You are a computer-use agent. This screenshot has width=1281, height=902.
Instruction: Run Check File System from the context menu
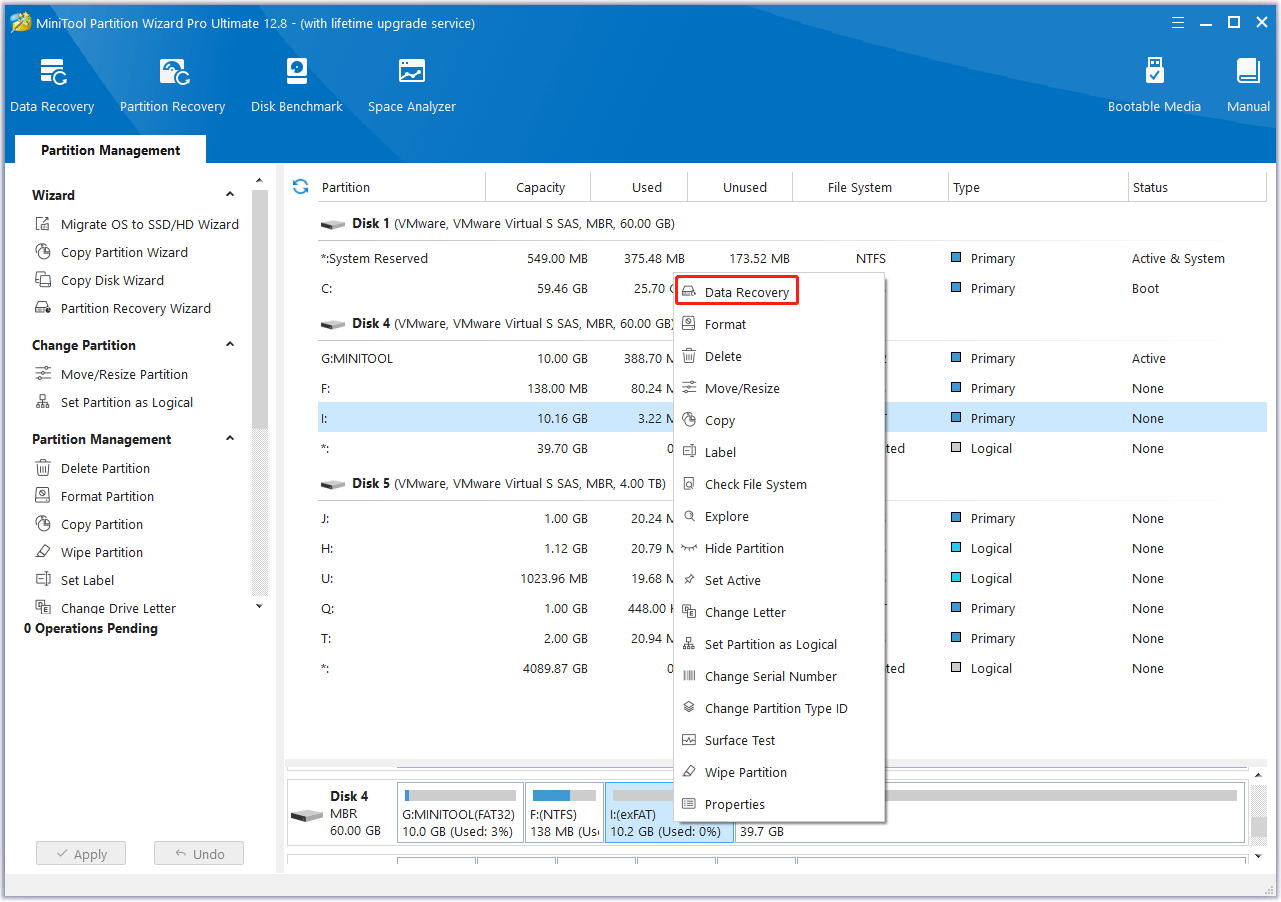pos(780,484)
